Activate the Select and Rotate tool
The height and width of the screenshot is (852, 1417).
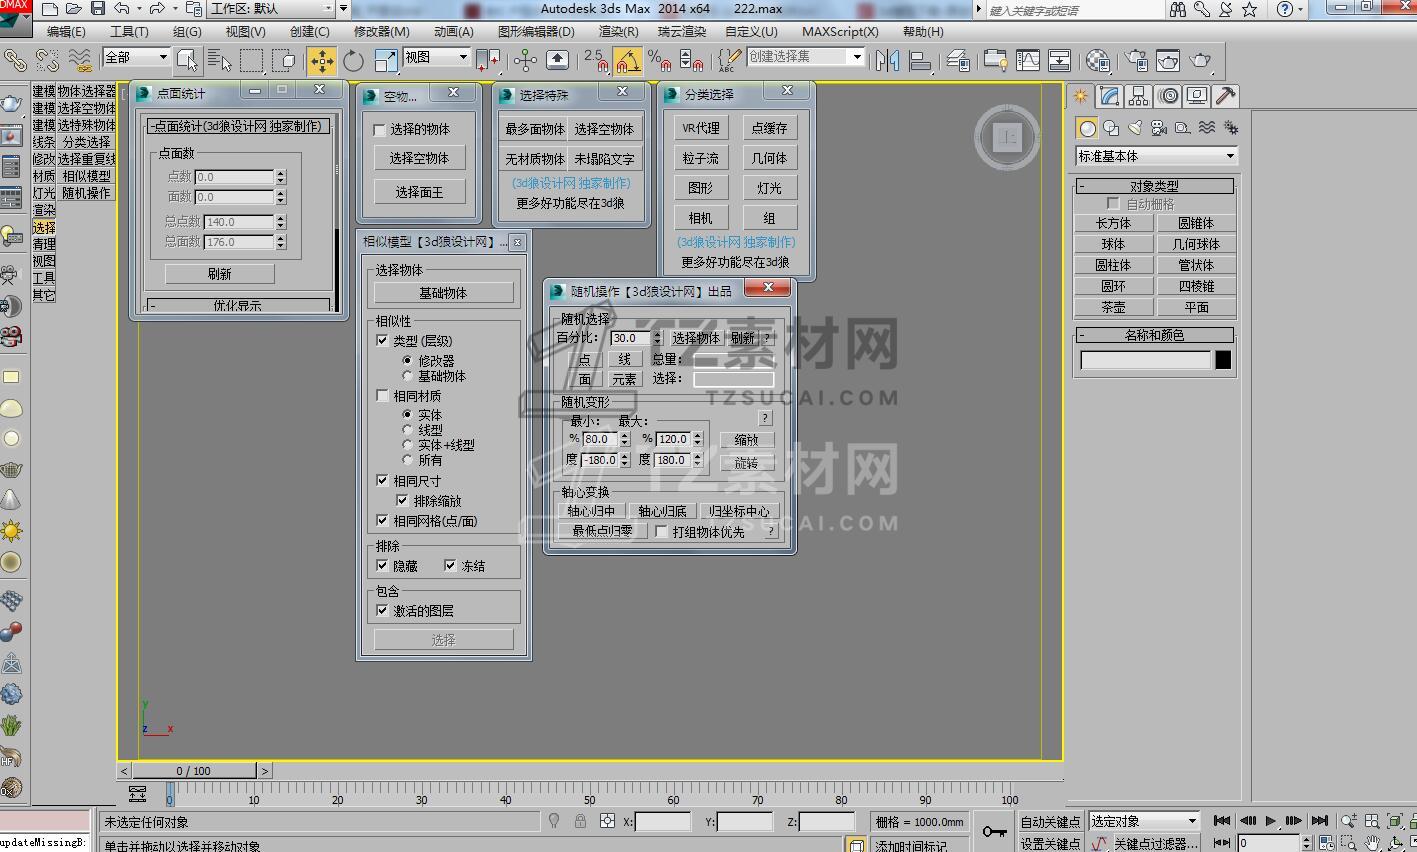pos(353,61)
